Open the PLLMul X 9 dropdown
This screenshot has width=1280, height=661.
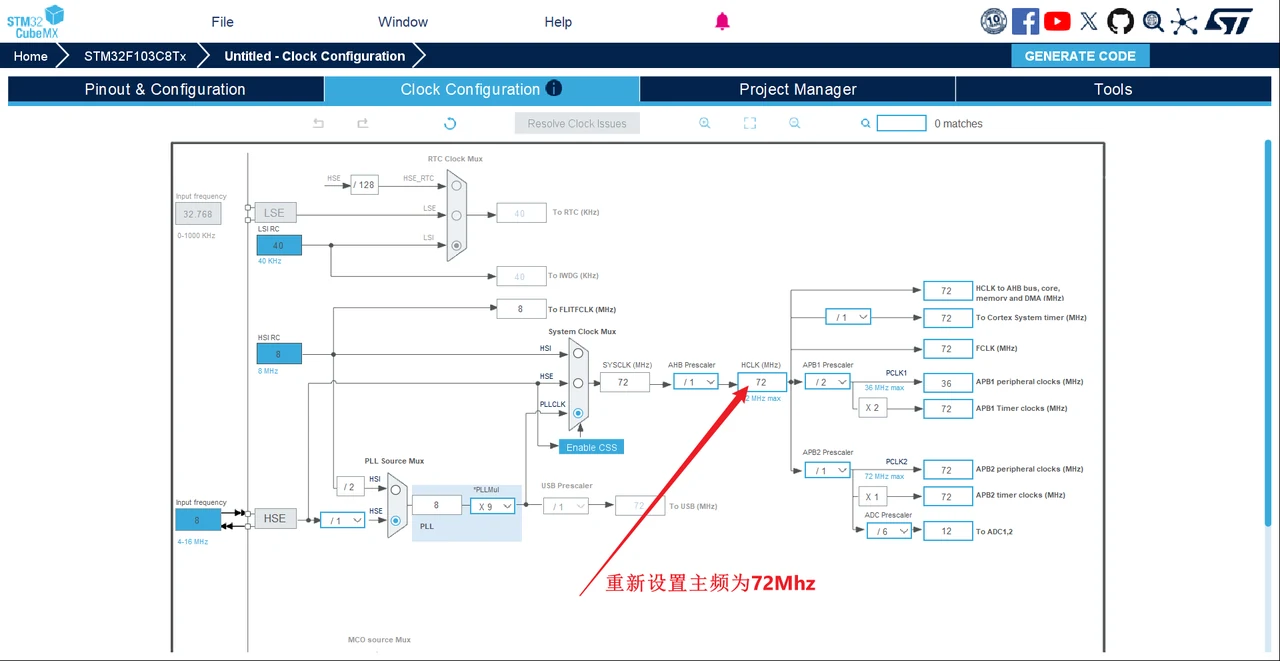click(493, 506)
